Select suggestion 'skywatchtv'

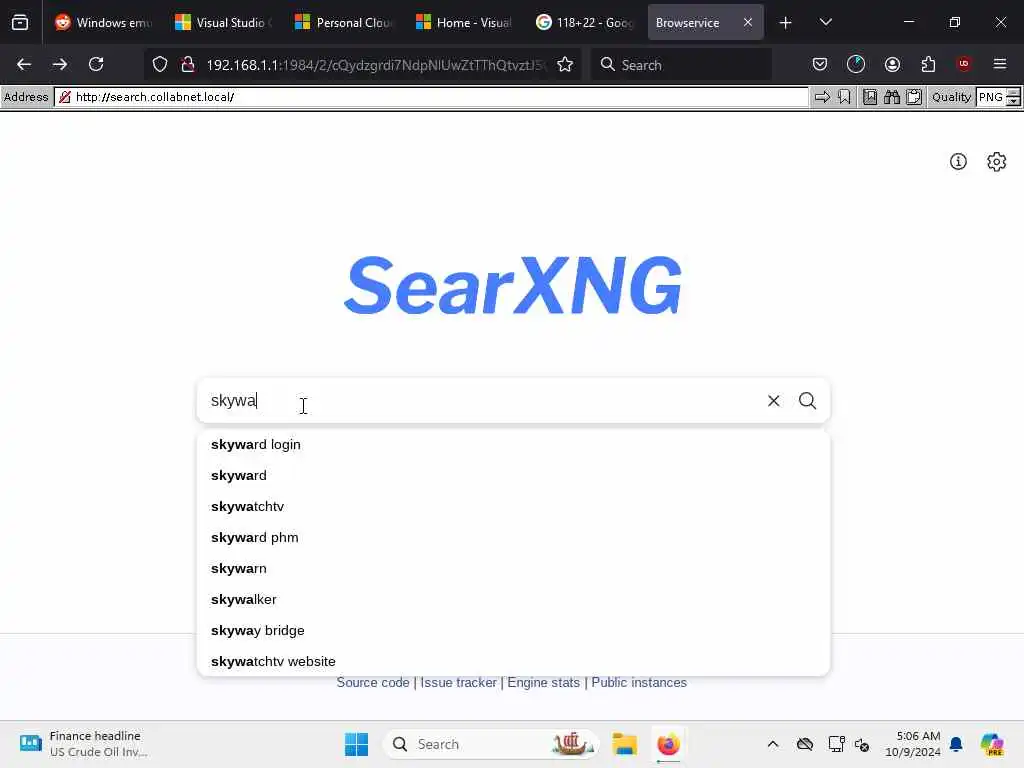[x=513, y=507]
